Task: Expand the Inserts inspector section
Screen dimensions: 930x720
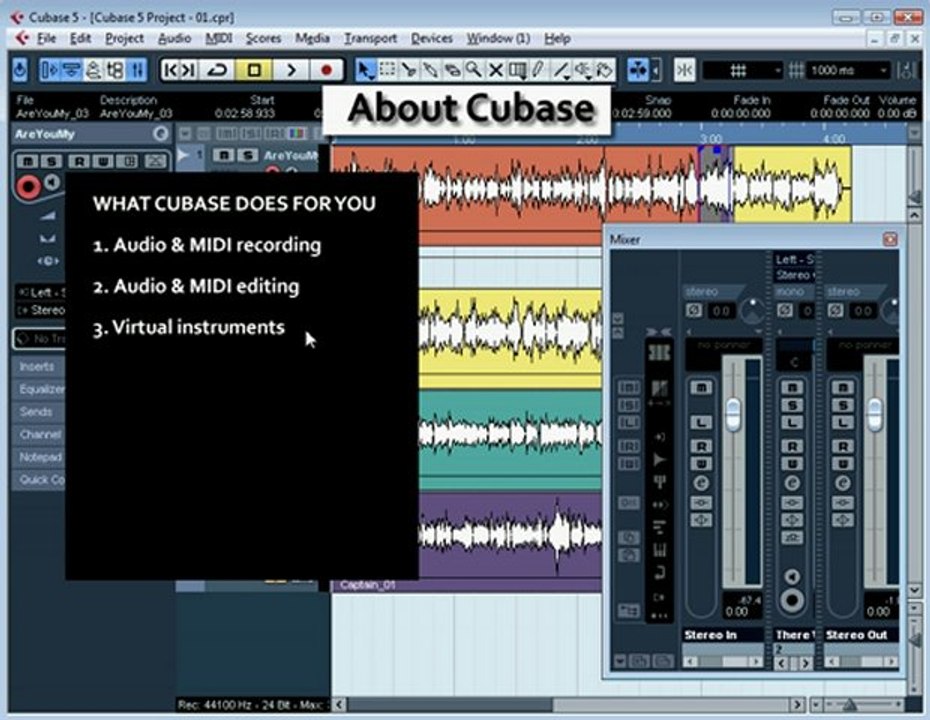Action: tap(38, 367)
